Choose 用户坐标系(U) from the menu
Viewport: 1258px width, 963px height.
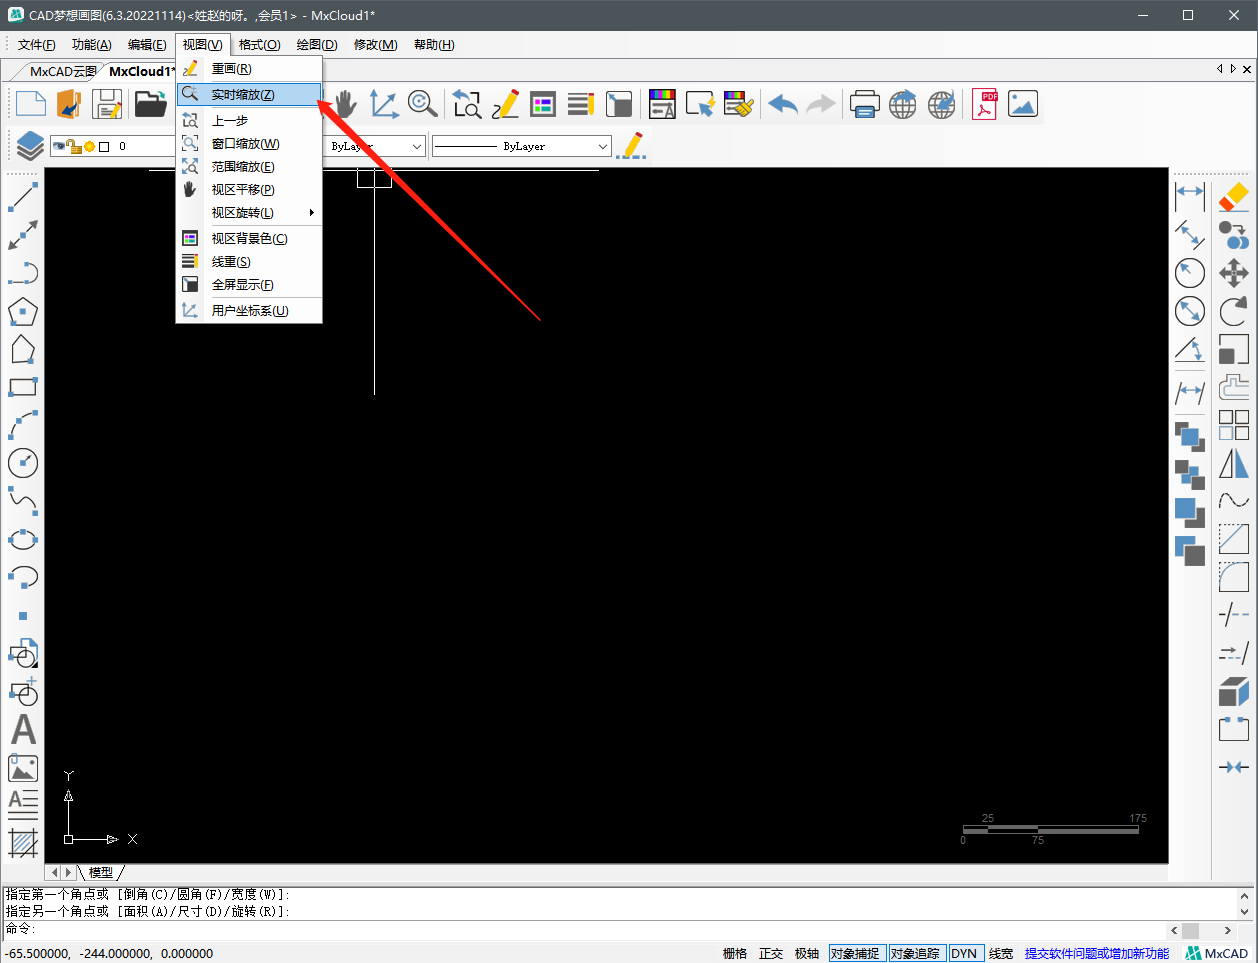(x=249, y=311)
